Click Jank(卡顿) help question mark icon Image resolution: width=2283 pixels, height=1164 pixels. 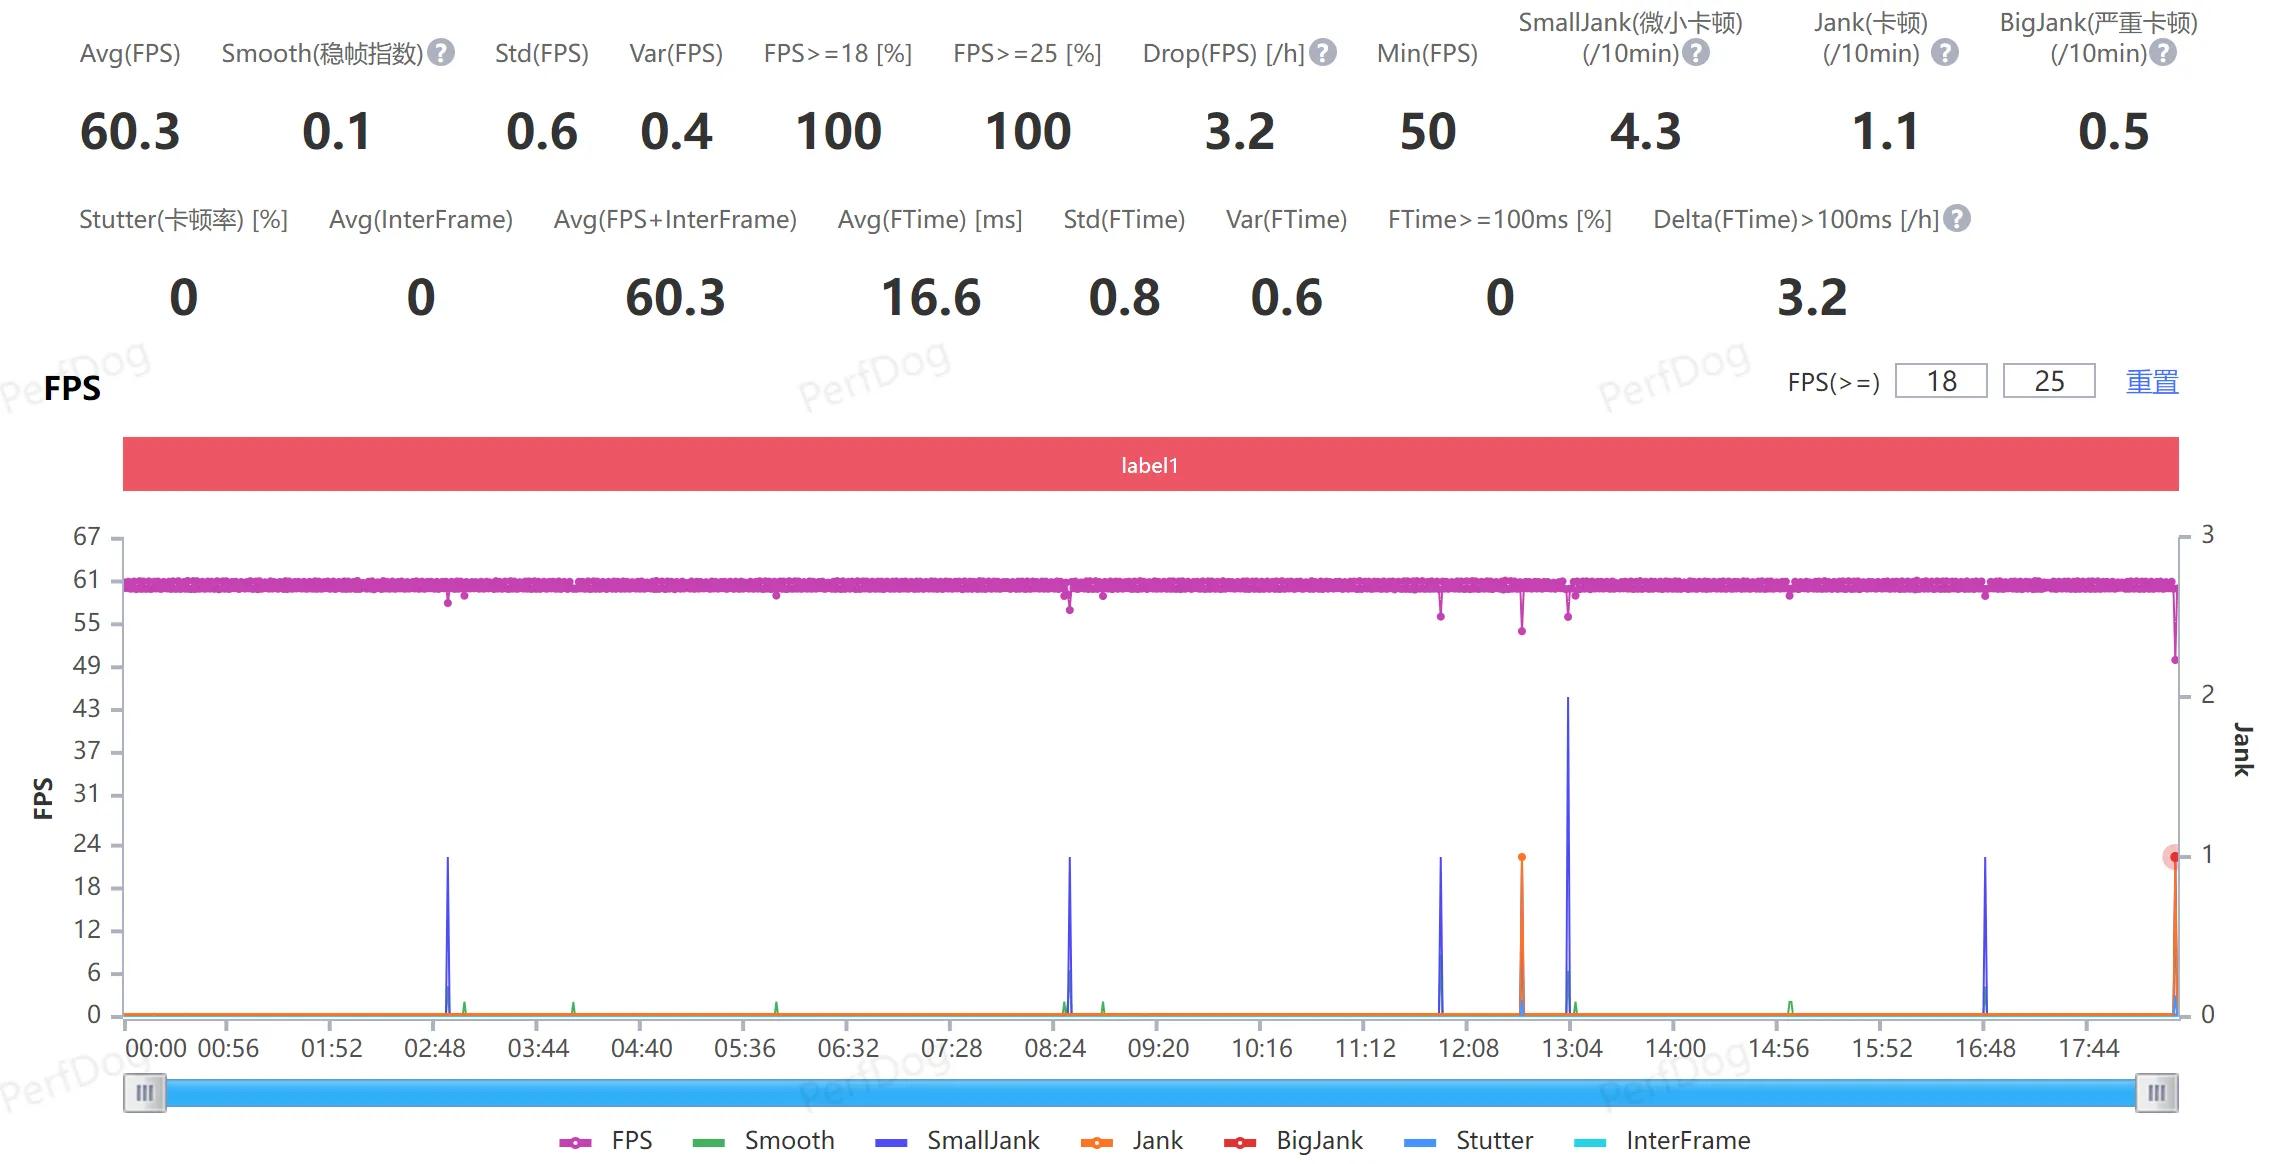pos(1944,53)
